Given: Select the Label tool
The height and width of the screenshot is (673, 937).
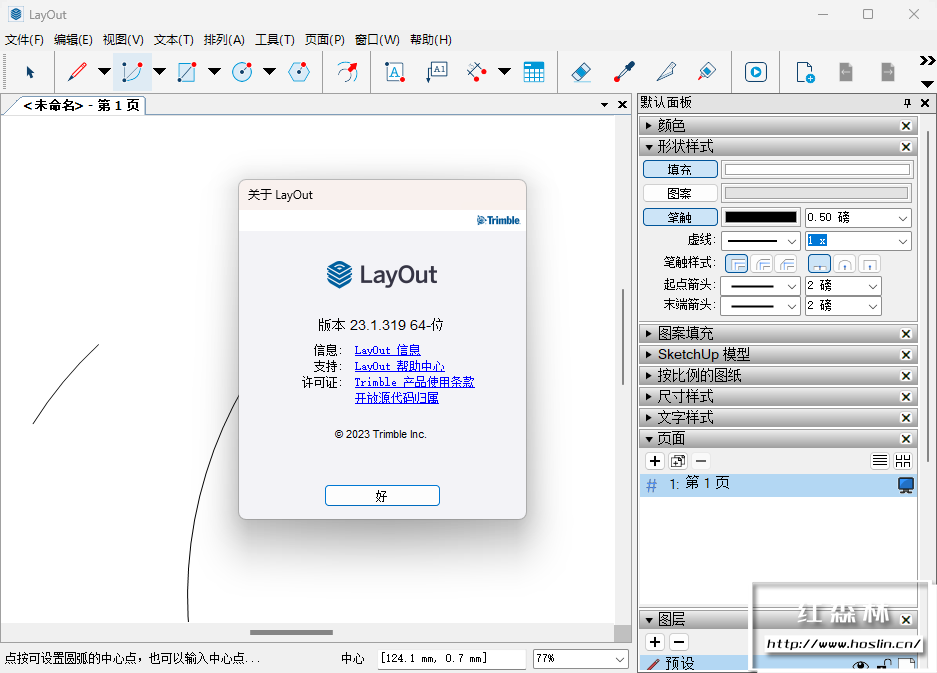Looking at the screenshot, I should point(437,72).
